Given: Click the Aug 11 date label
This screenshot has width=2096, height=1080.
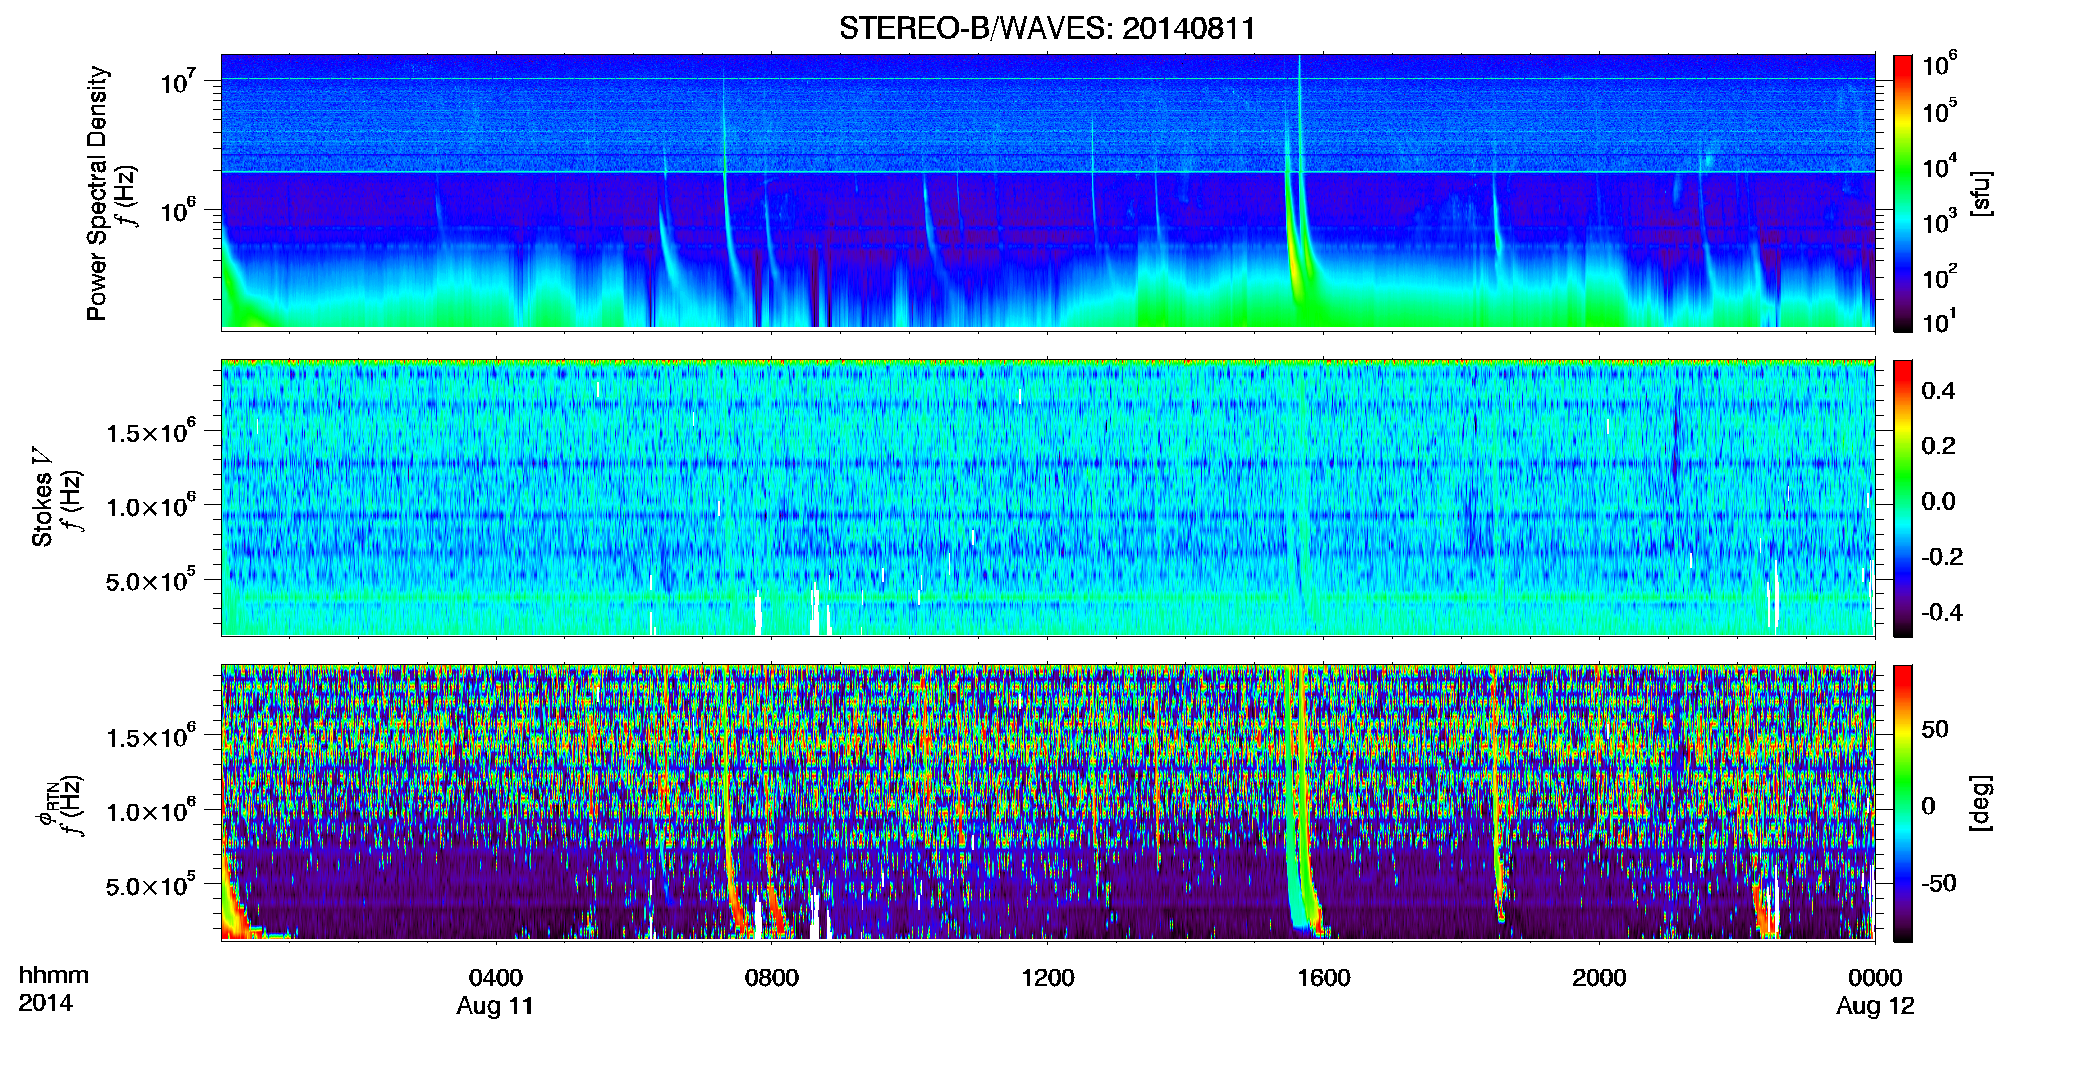Looking at the screenshot, I should coord(495,1006).
